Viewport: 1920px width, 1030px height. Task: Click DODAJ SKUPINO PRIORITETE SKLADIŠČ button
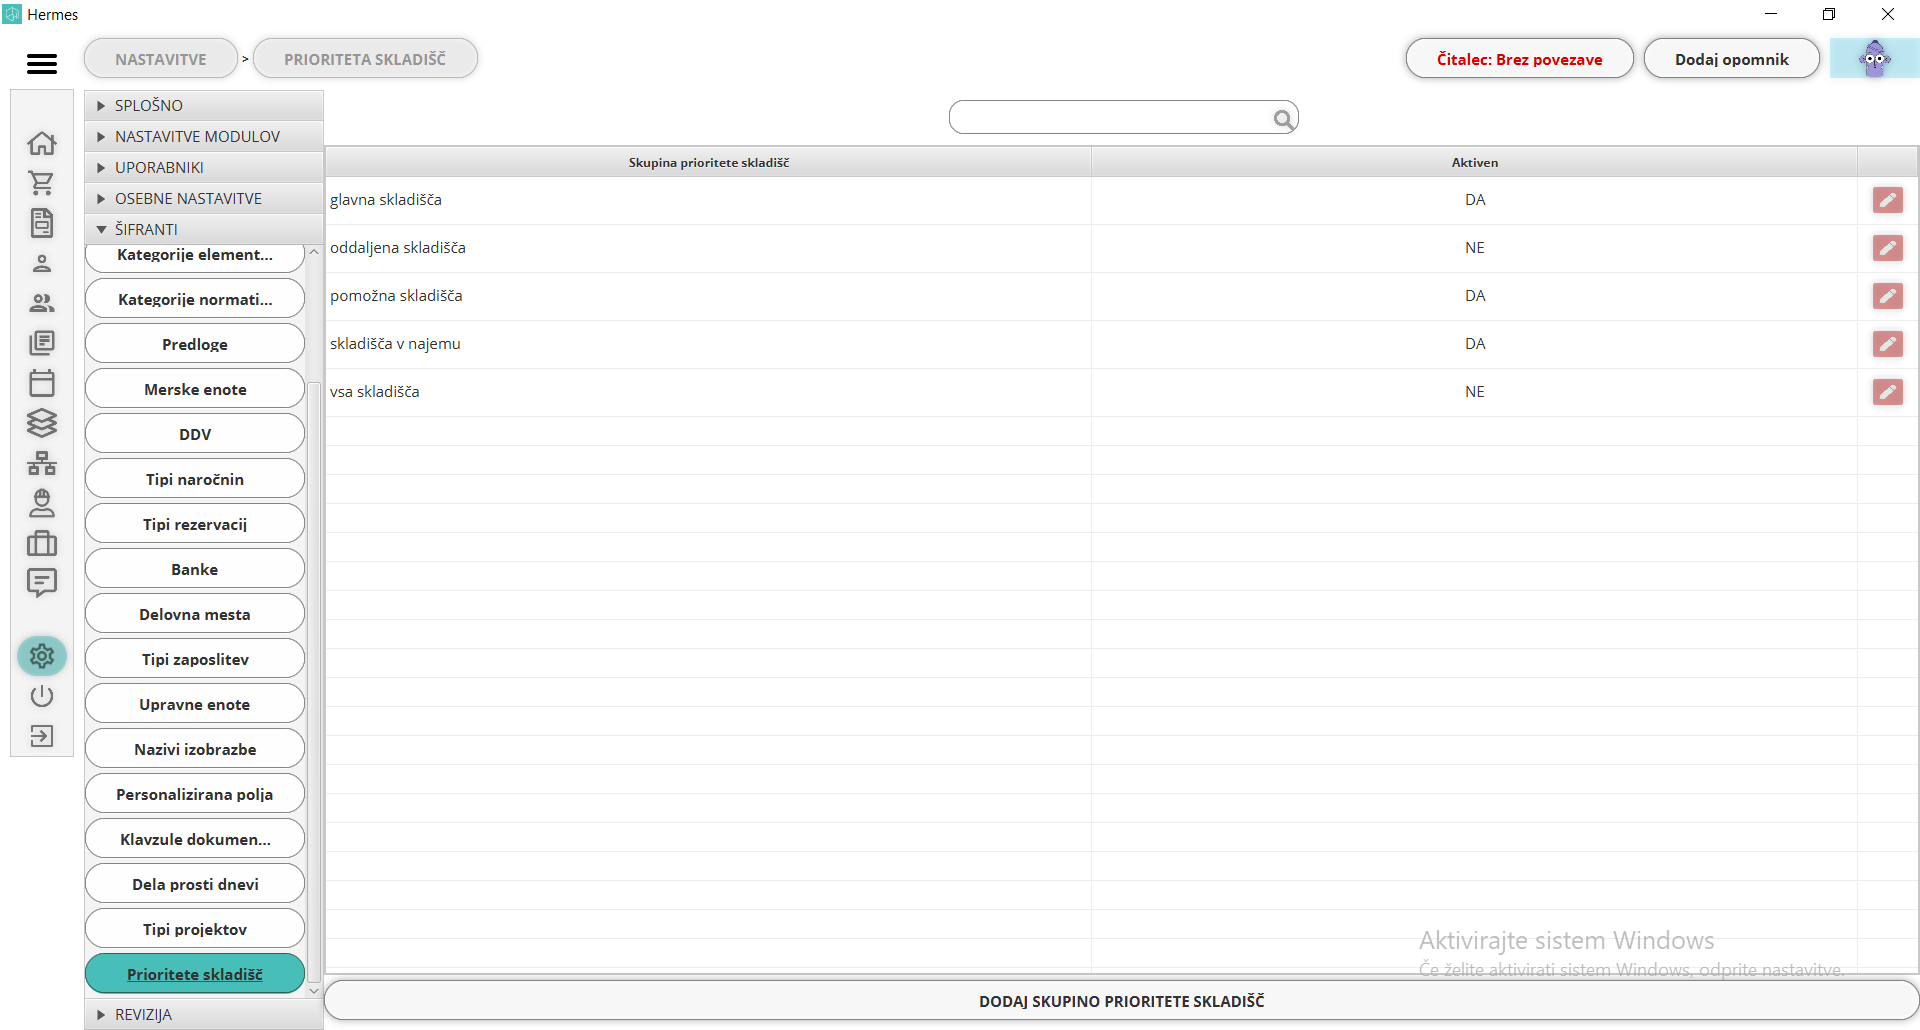coord(1121,1001)
